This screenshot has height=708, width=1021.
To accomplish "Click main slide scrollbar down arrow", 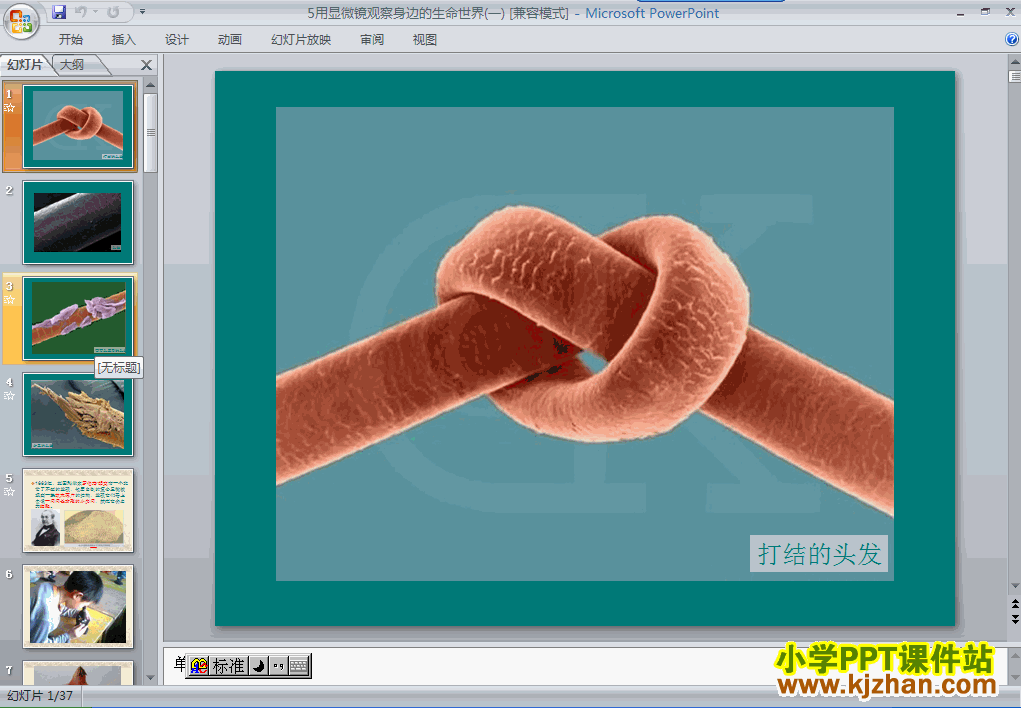I will click(1014, 586).
